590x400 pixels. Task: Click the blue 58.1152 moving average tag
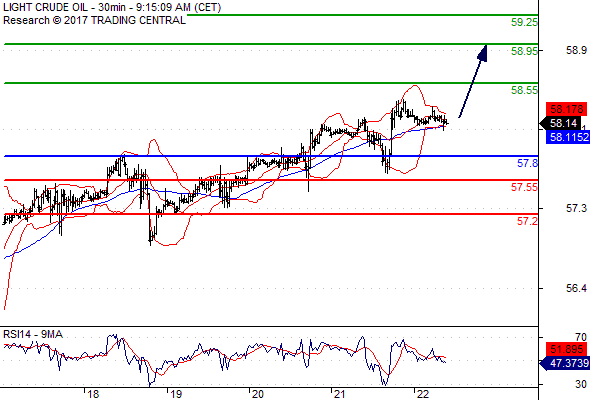point(568,137)
